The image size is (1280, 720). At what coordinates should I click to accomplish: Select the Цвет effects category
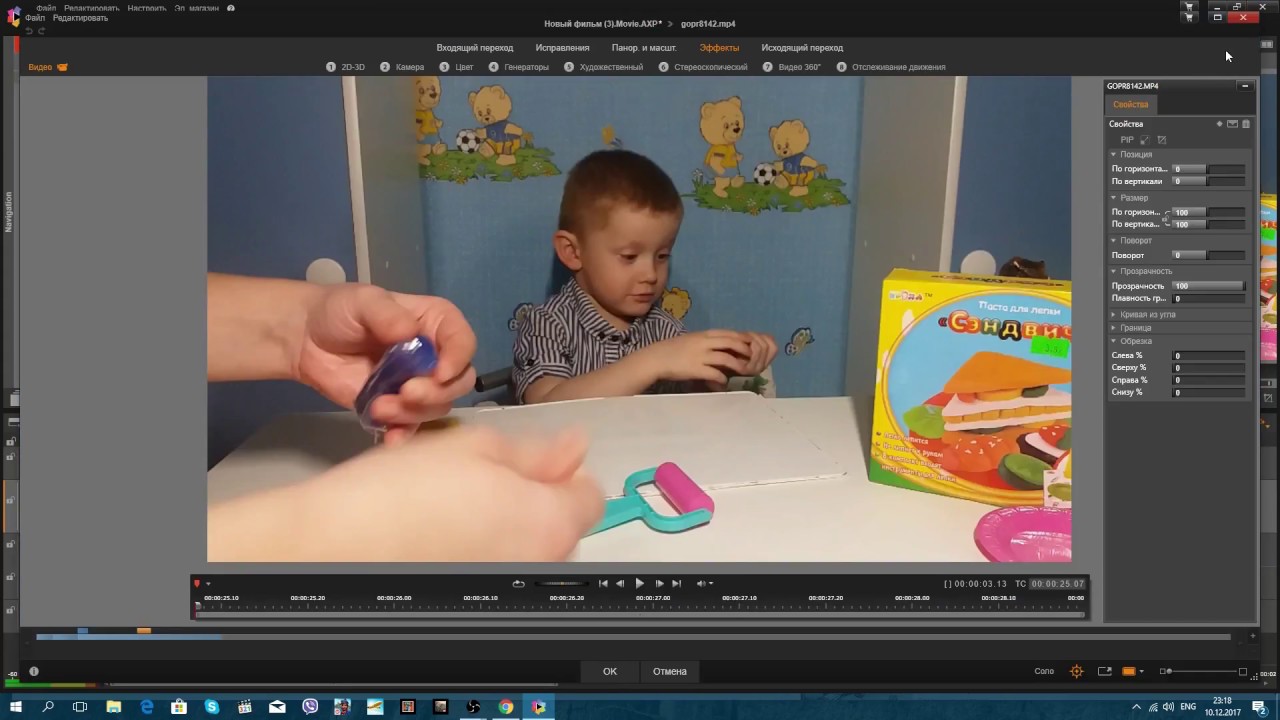457,67
